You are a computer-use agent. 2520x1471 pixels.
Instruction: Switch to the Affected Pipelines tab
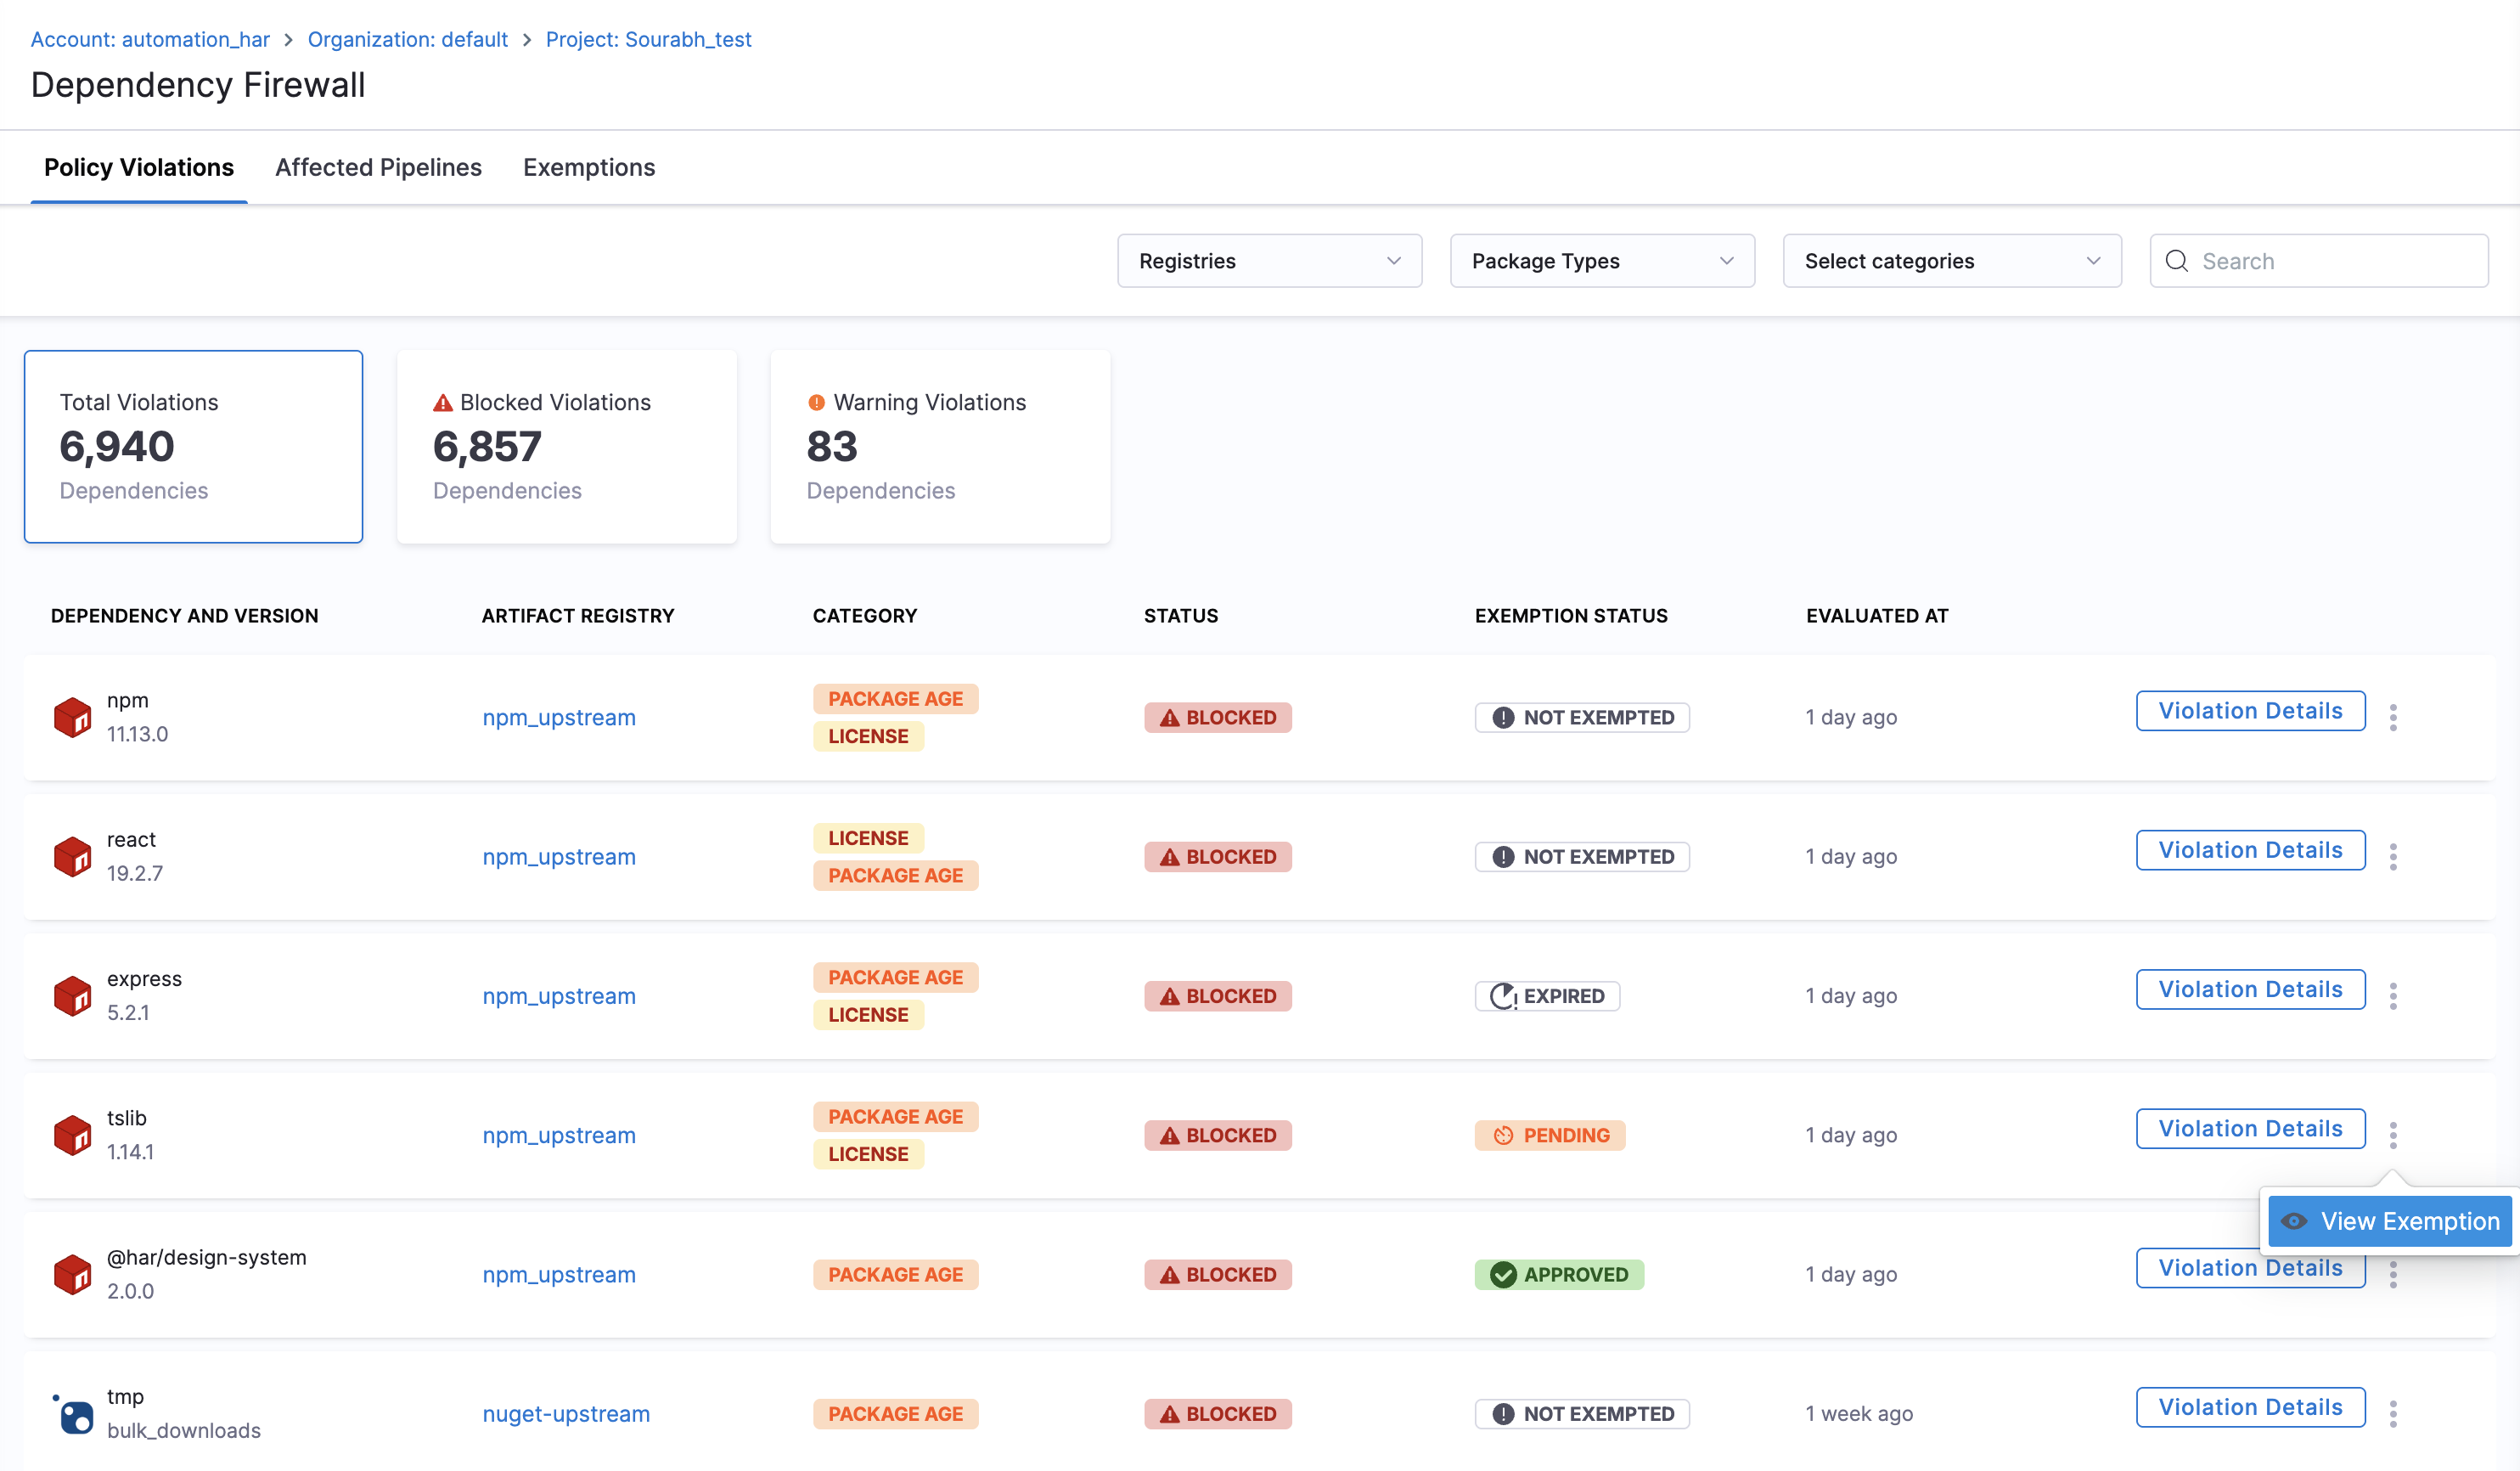coord(378,167)
